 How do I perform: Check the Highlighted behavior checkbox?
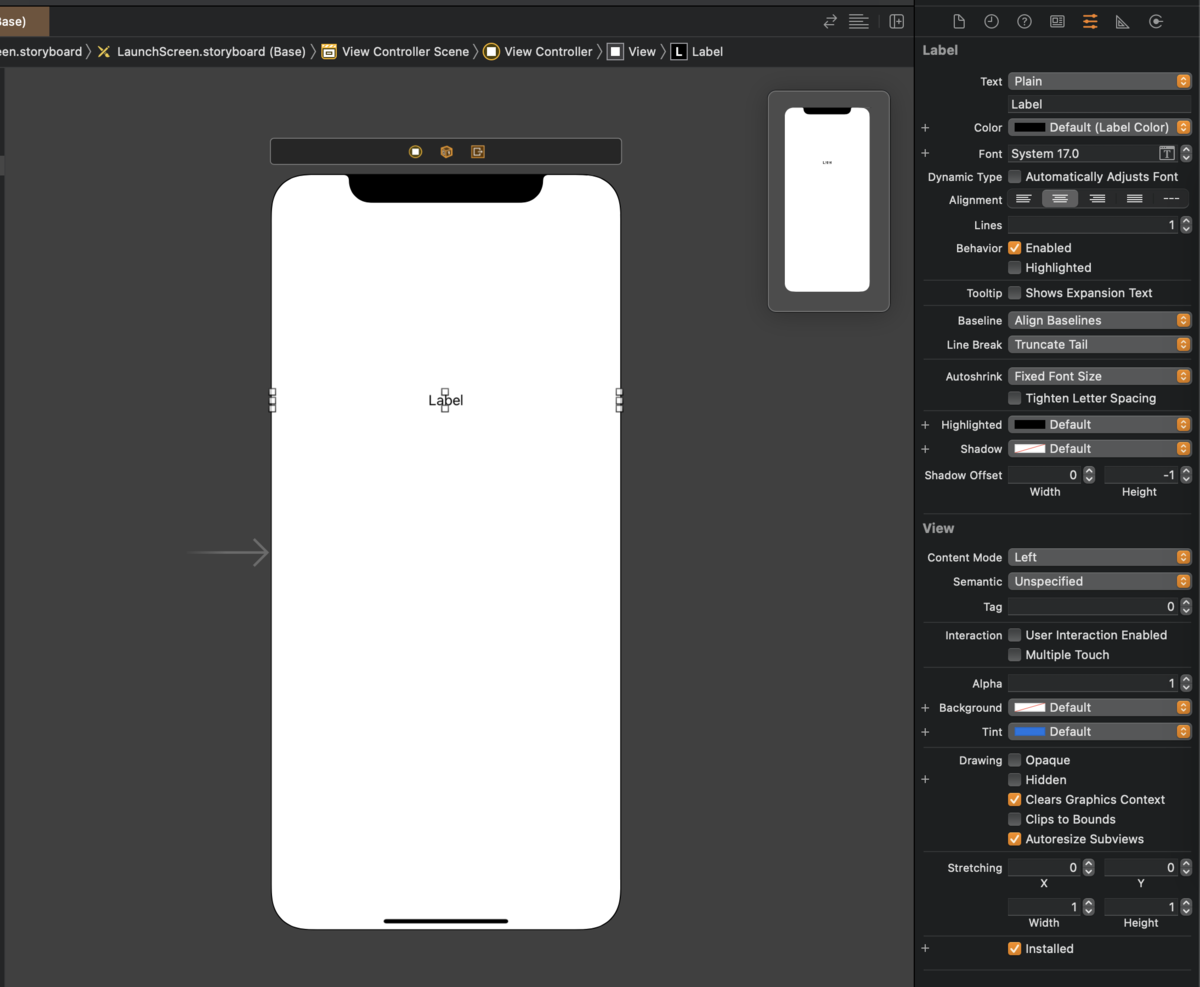pos(1015,268)
